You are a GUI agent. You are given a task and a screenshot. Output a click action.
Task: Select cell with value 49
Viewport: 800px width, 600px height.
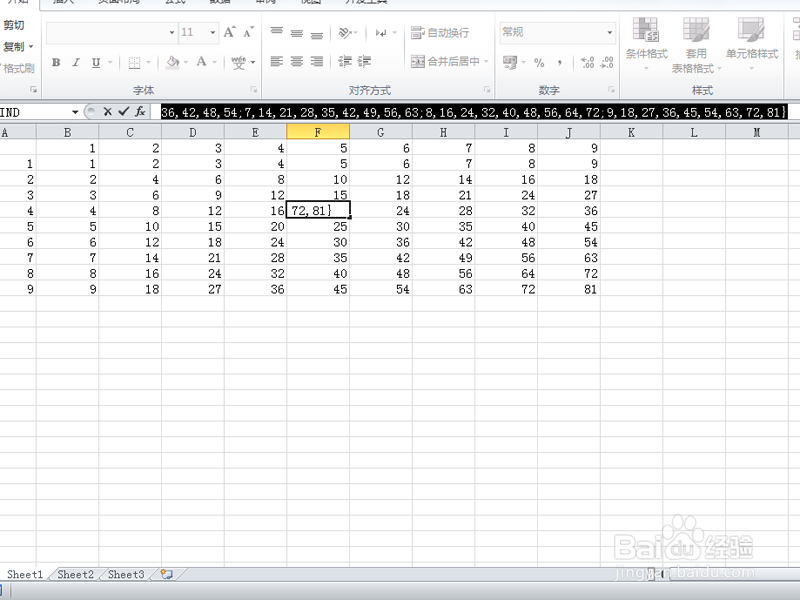443,258
